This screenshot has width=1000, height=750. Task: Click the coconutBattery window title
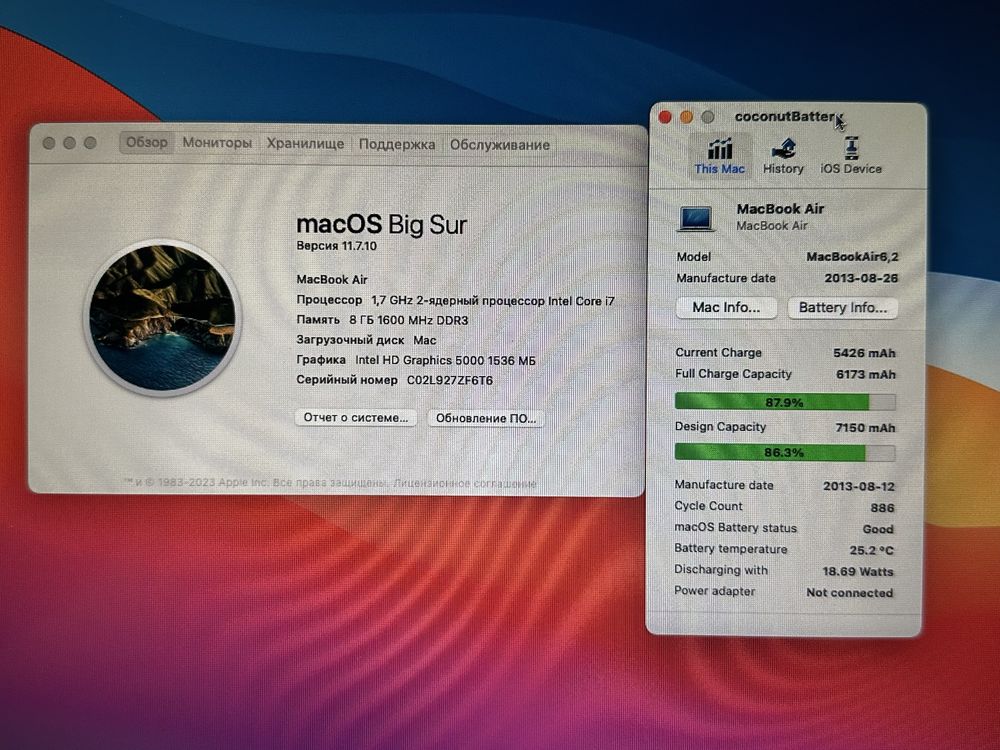pos(789,117)
